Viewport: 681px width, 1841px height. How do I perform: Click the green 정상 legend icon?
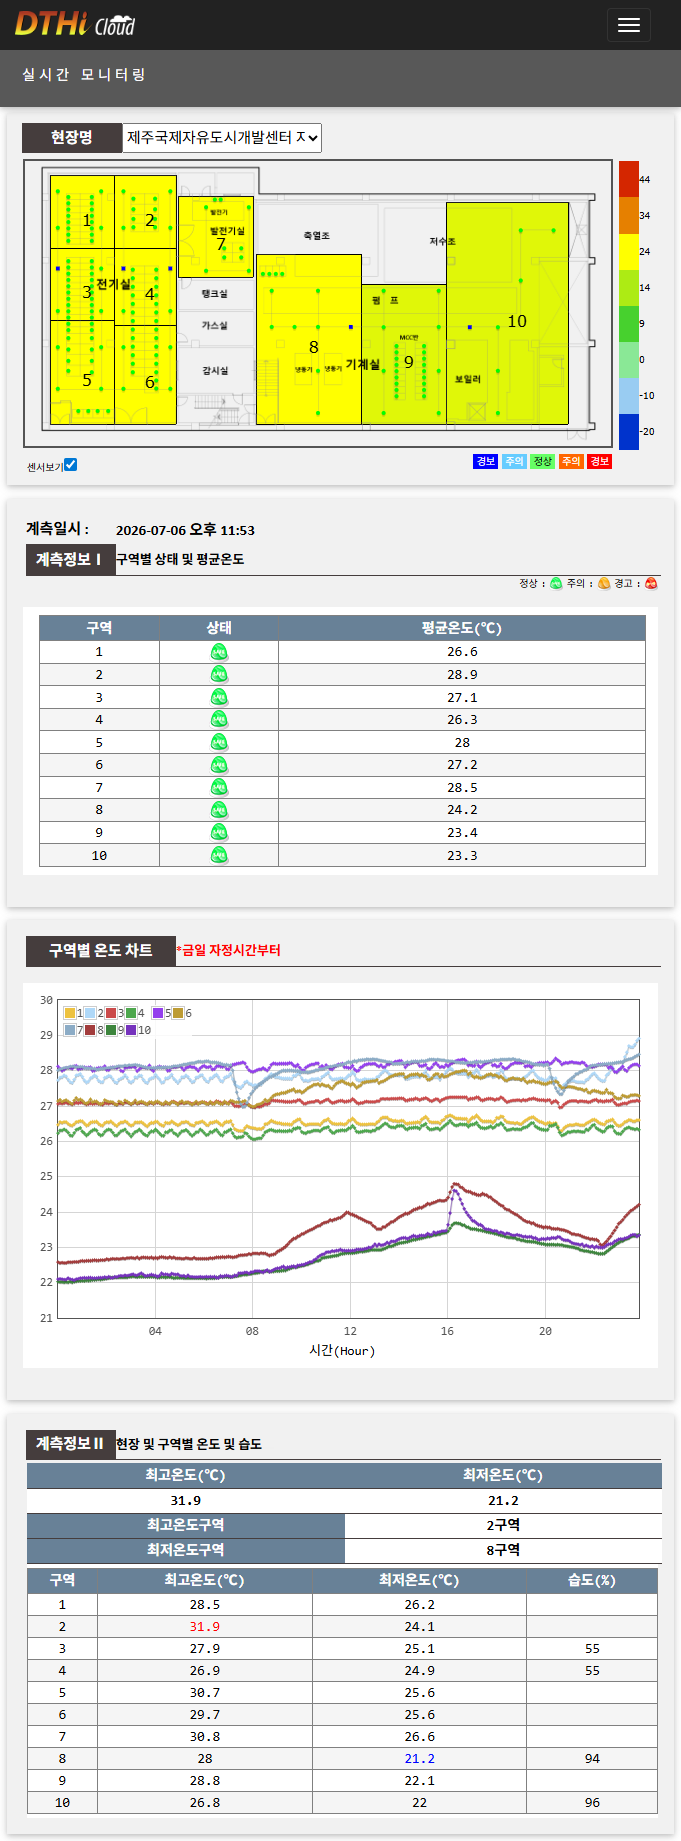556,584
